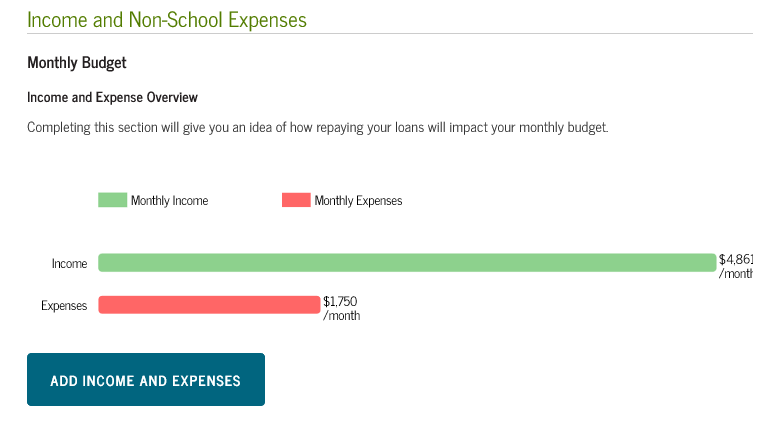
Task: Click the $4,861 income value label
Action: tap(735, 259)
